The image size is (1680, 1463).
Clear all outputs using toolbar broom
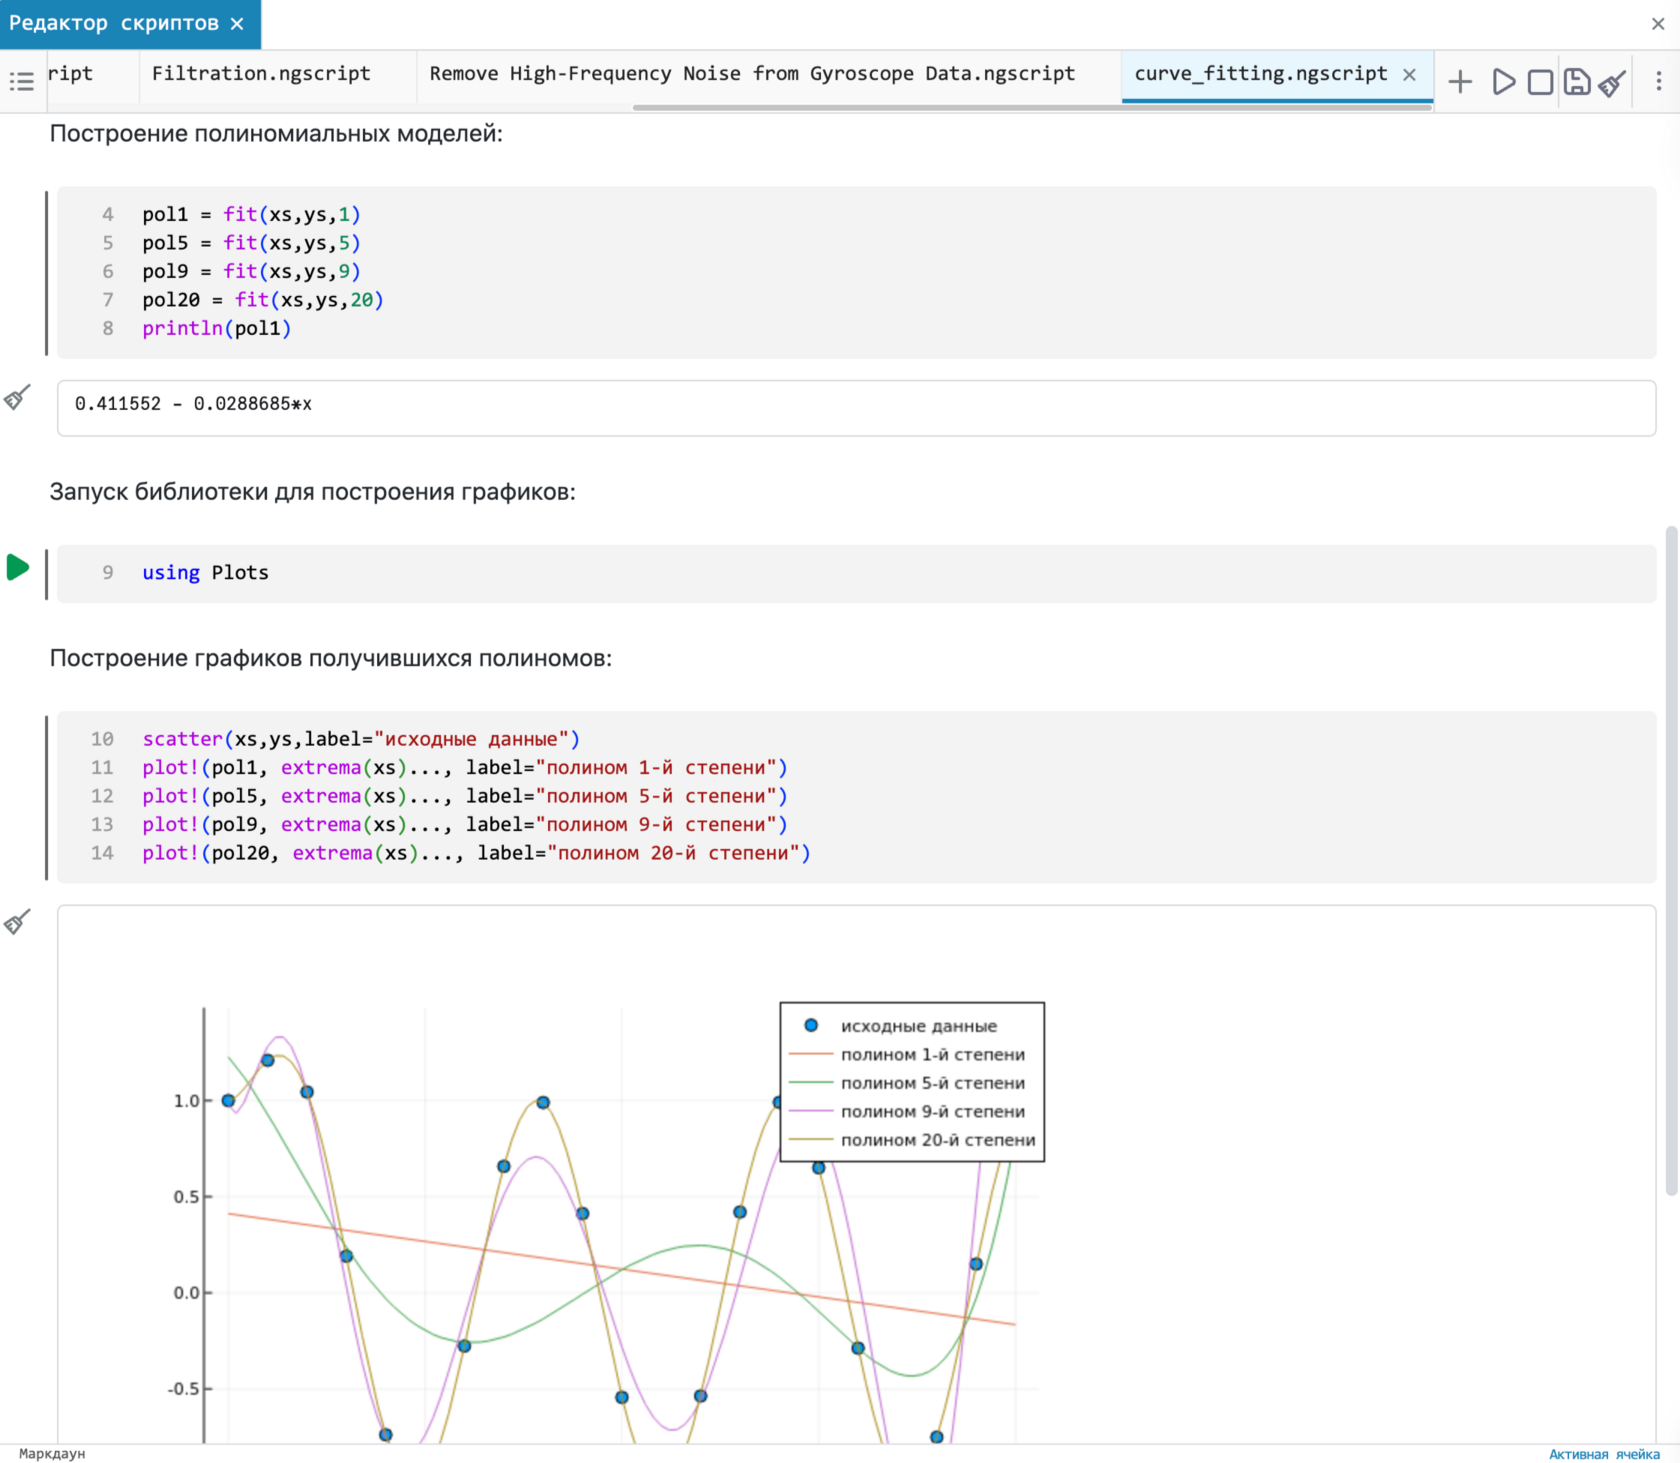pos(1611,83)
